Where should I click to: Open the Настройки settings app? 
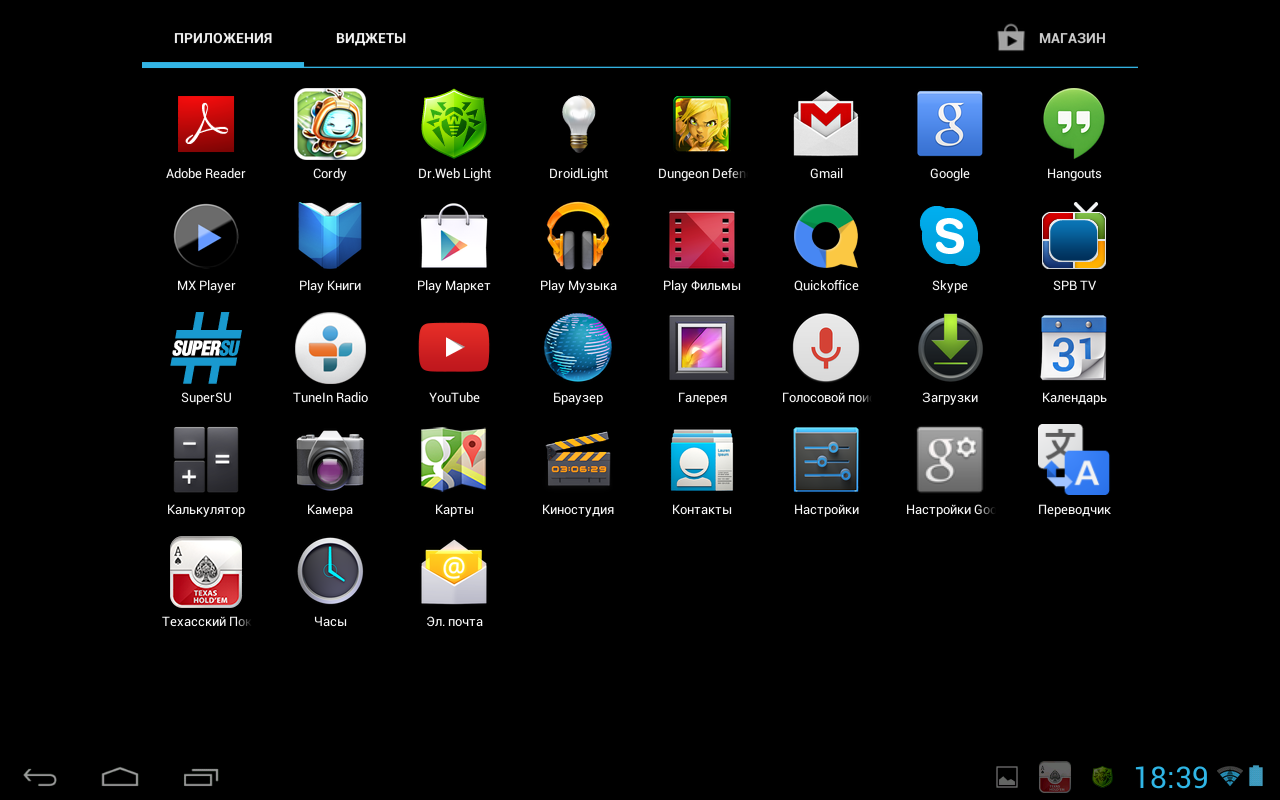point(826,460)
